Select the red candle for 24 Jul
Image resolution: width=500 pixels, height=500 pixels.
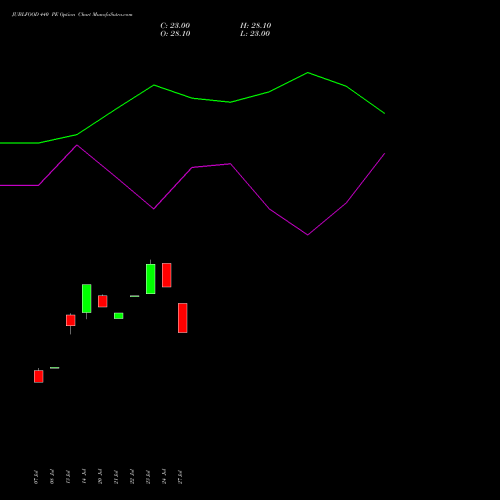pyautogui.click(x=167, y=275)
